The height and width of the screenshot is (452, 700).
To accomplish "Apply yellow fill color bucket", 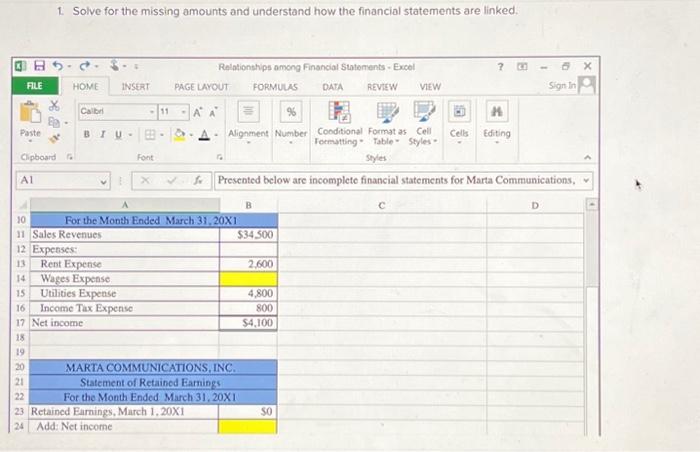I will click(x=179, y=134).
